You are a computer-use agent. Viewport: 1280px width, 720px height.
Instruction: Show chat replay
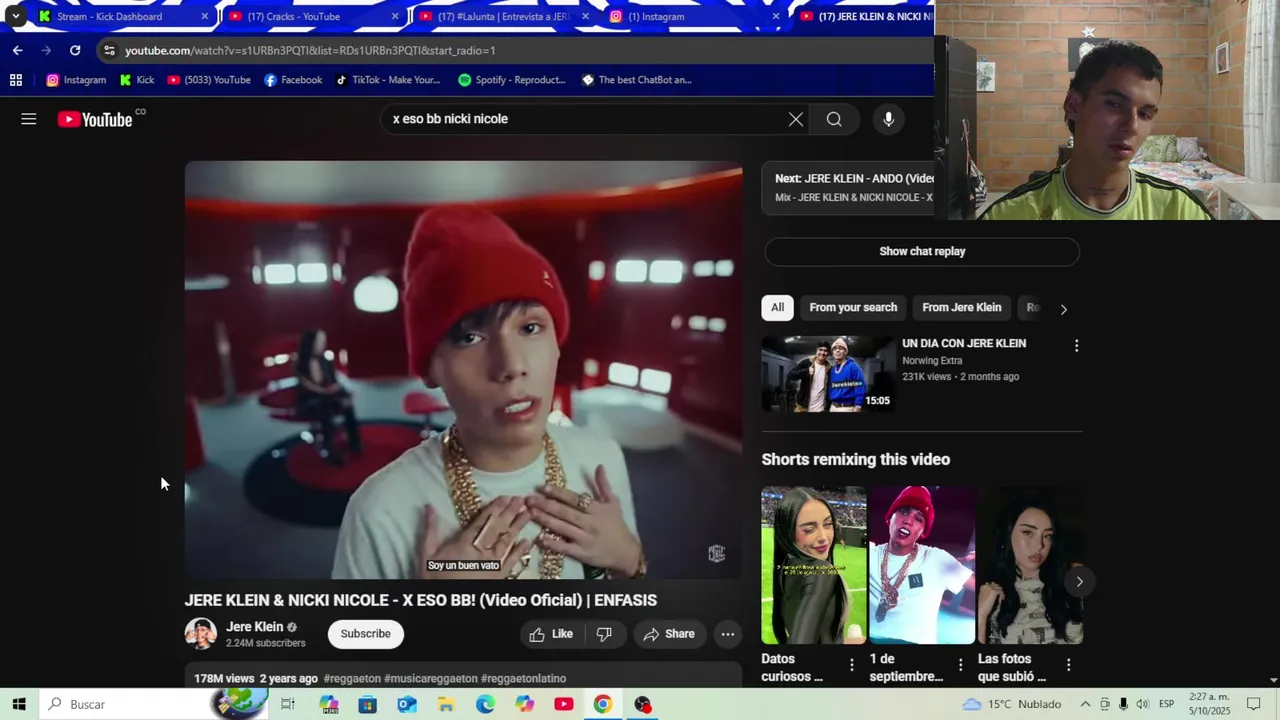tap(922, 252)
